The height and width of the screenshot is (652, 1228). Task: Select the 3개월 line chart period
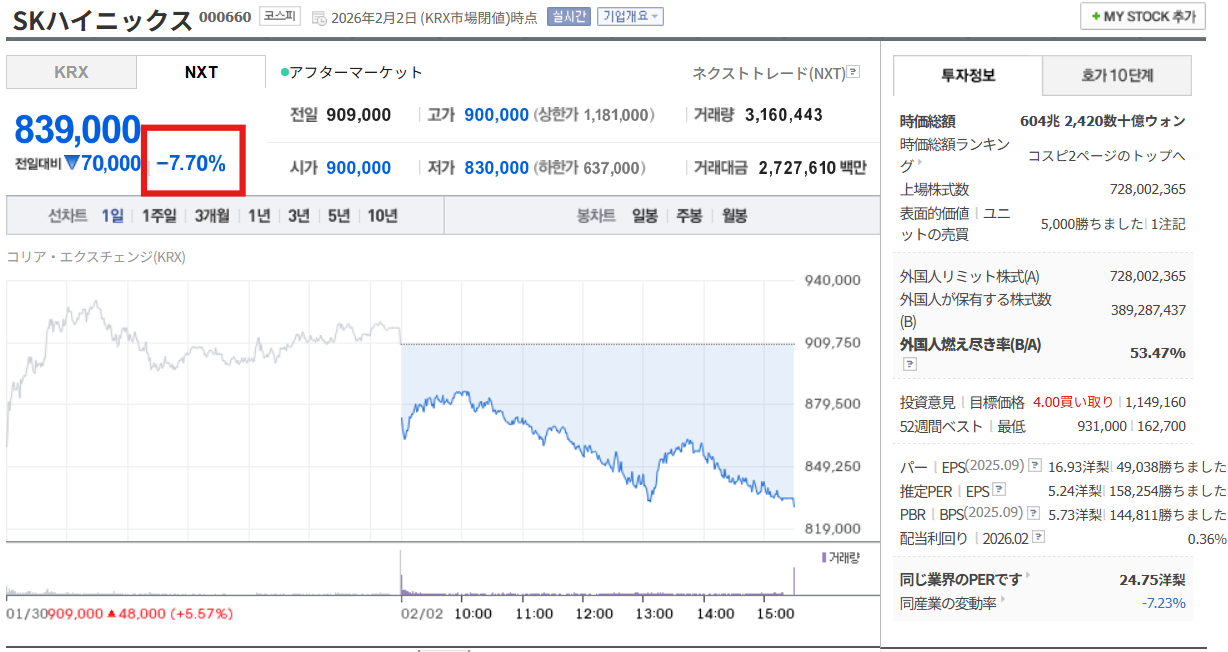tap(212, 215)
